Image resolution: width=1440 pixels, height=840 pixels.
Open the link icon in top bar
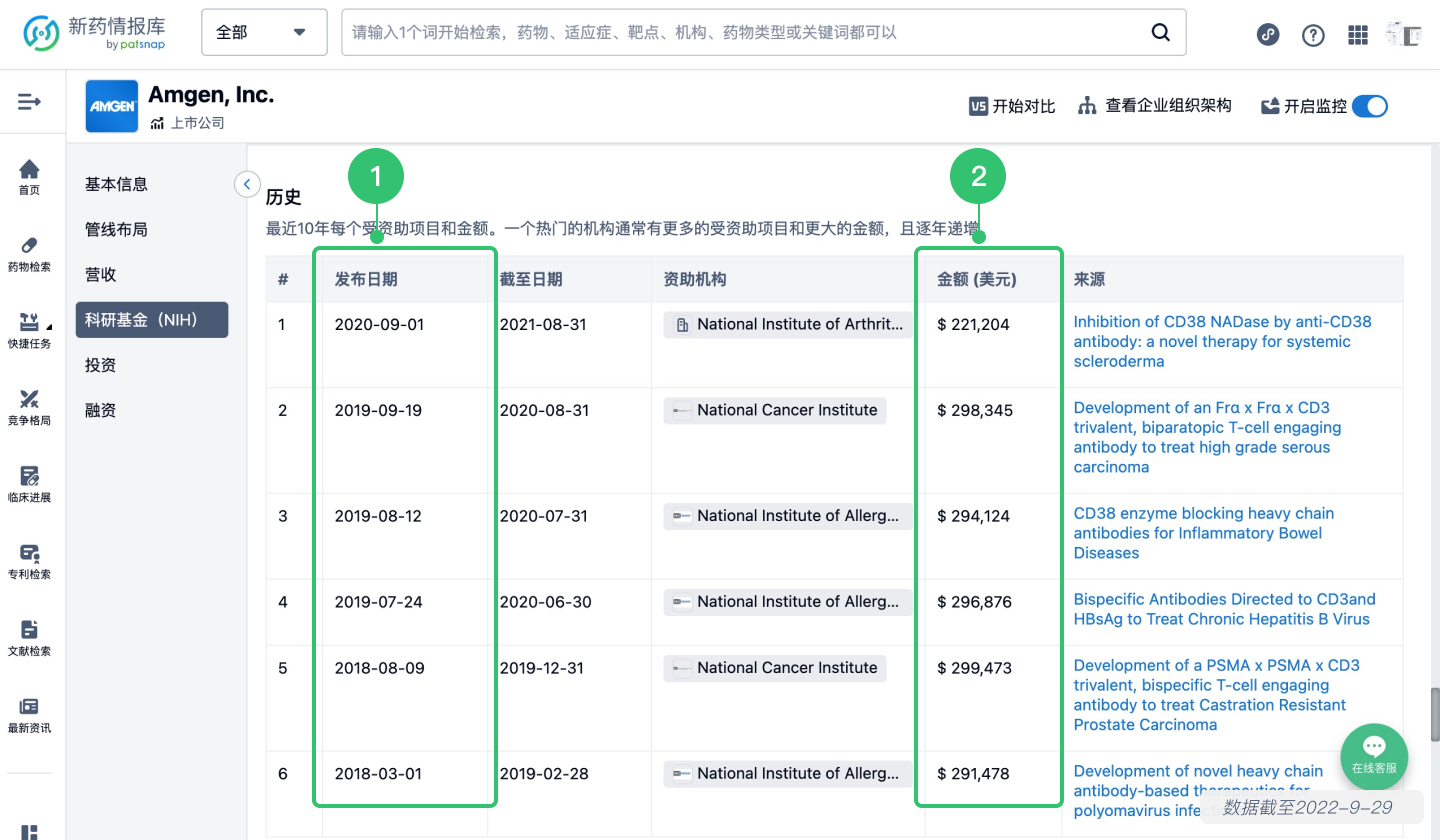point(1268,34)
